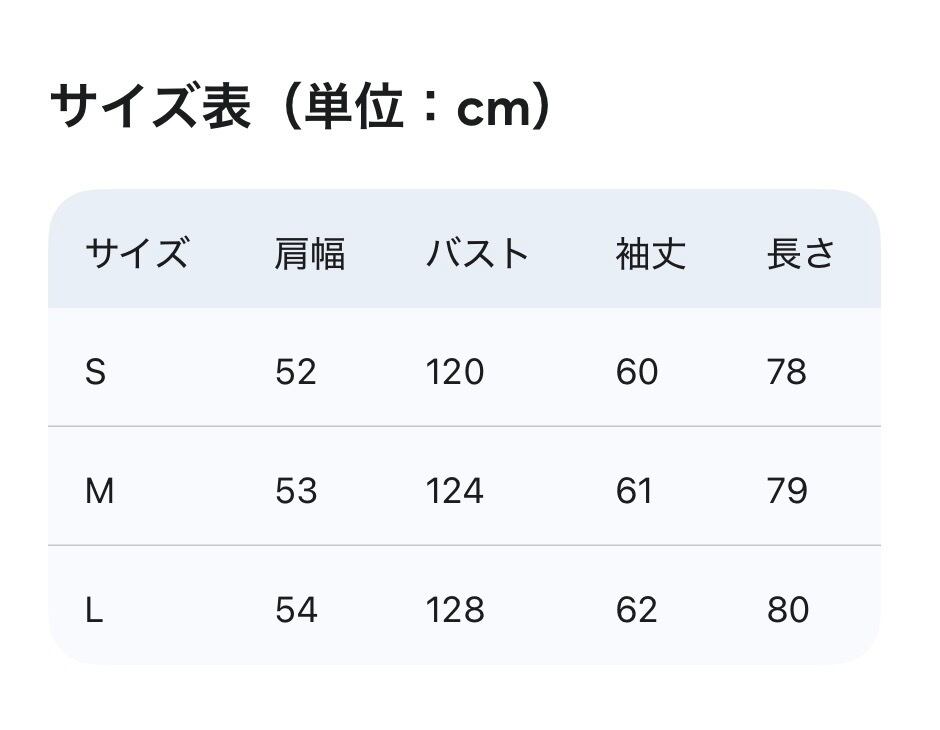Viewport: 940px width, 730px height.
Task: Click bust value 124 for size M
Action: (455, 491)
